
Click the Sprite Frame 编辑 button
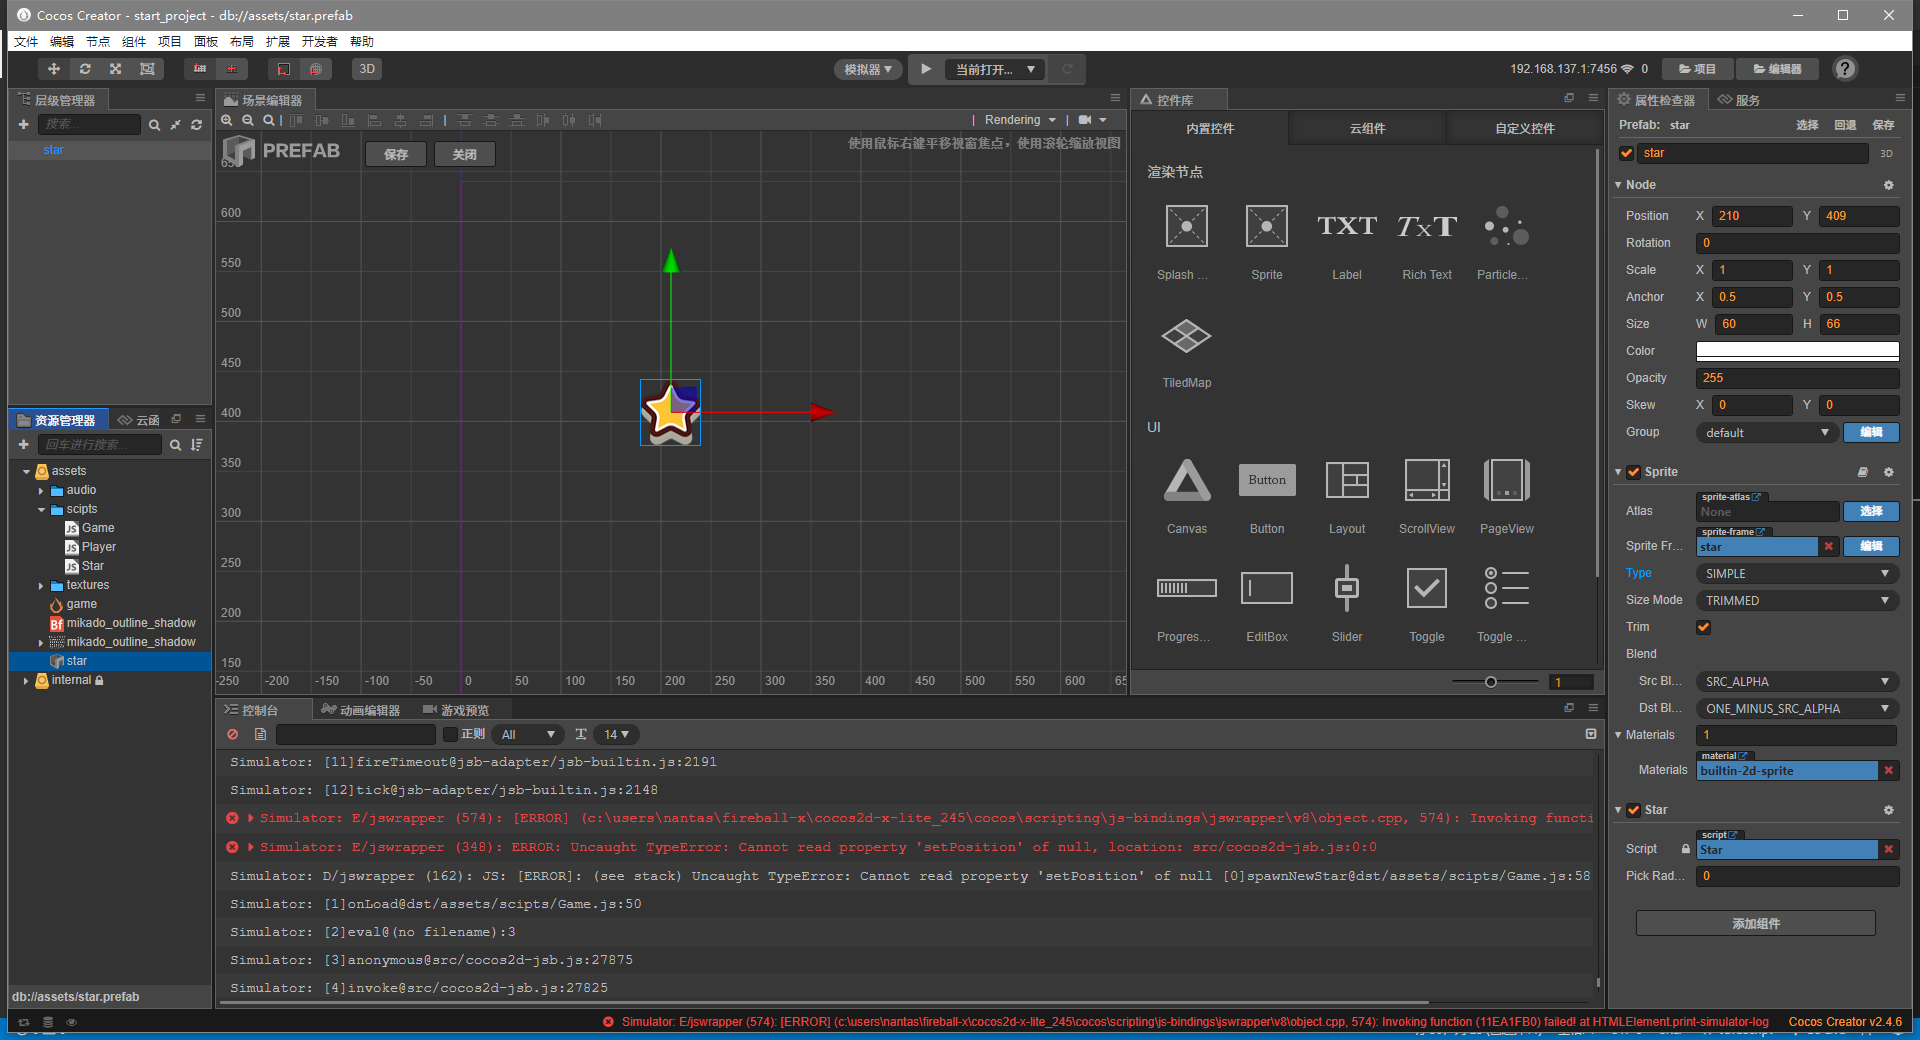tap(1871, 546)
